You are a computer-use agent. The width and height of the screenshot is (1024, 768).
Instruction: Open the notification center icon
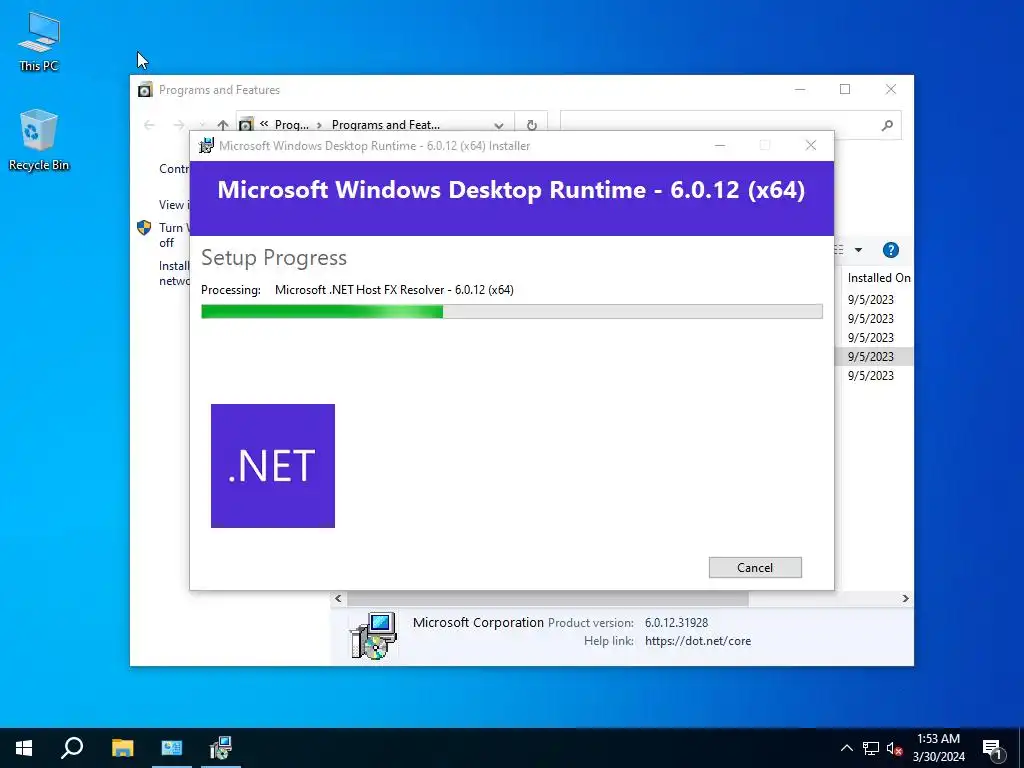tap(993, 748)
